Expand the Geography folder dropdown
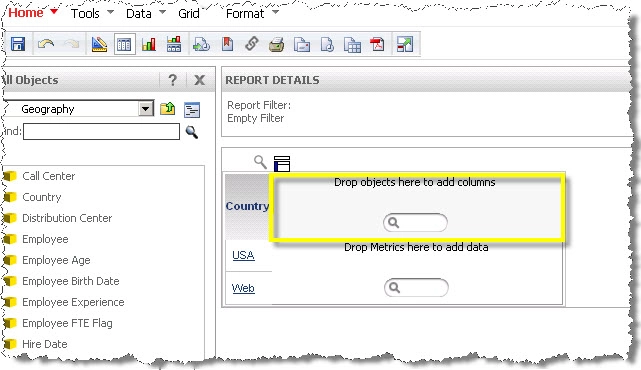 [x=146, y=109]
